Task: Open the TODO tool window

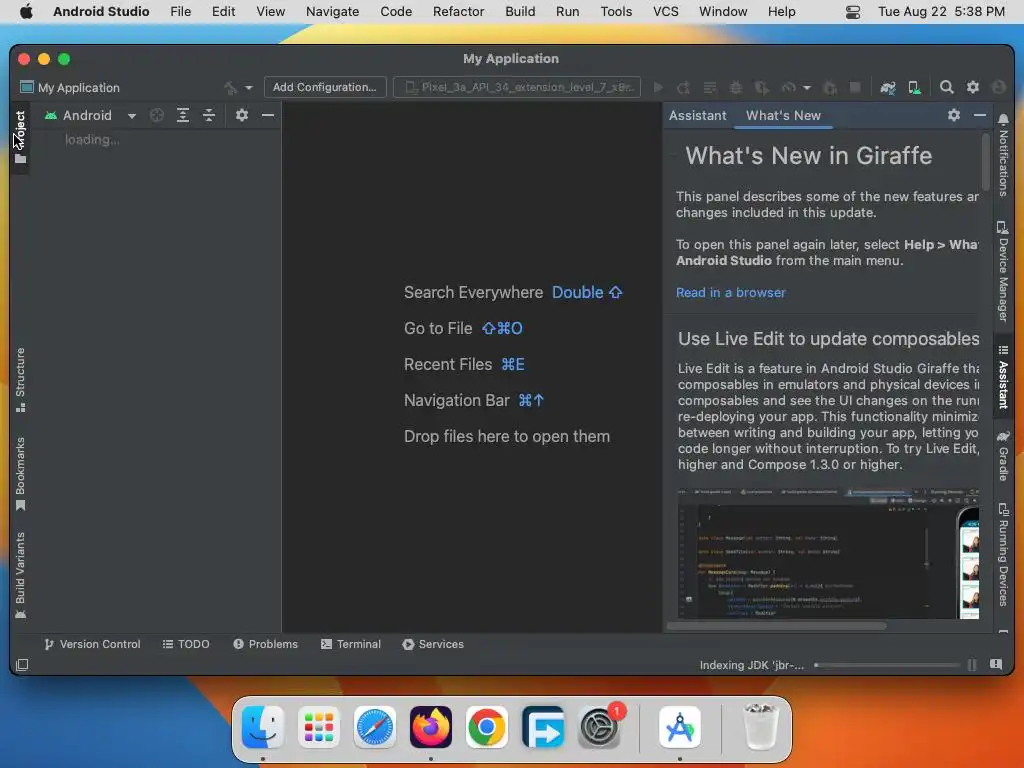Action: point(186,644)
